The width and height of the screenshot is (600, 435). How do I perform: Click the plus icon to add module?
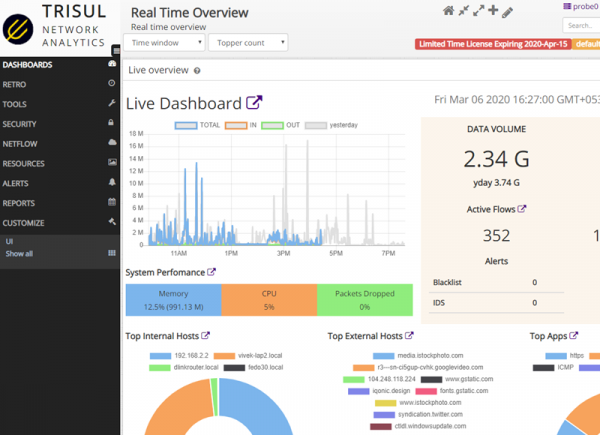[x=492, y=11]
